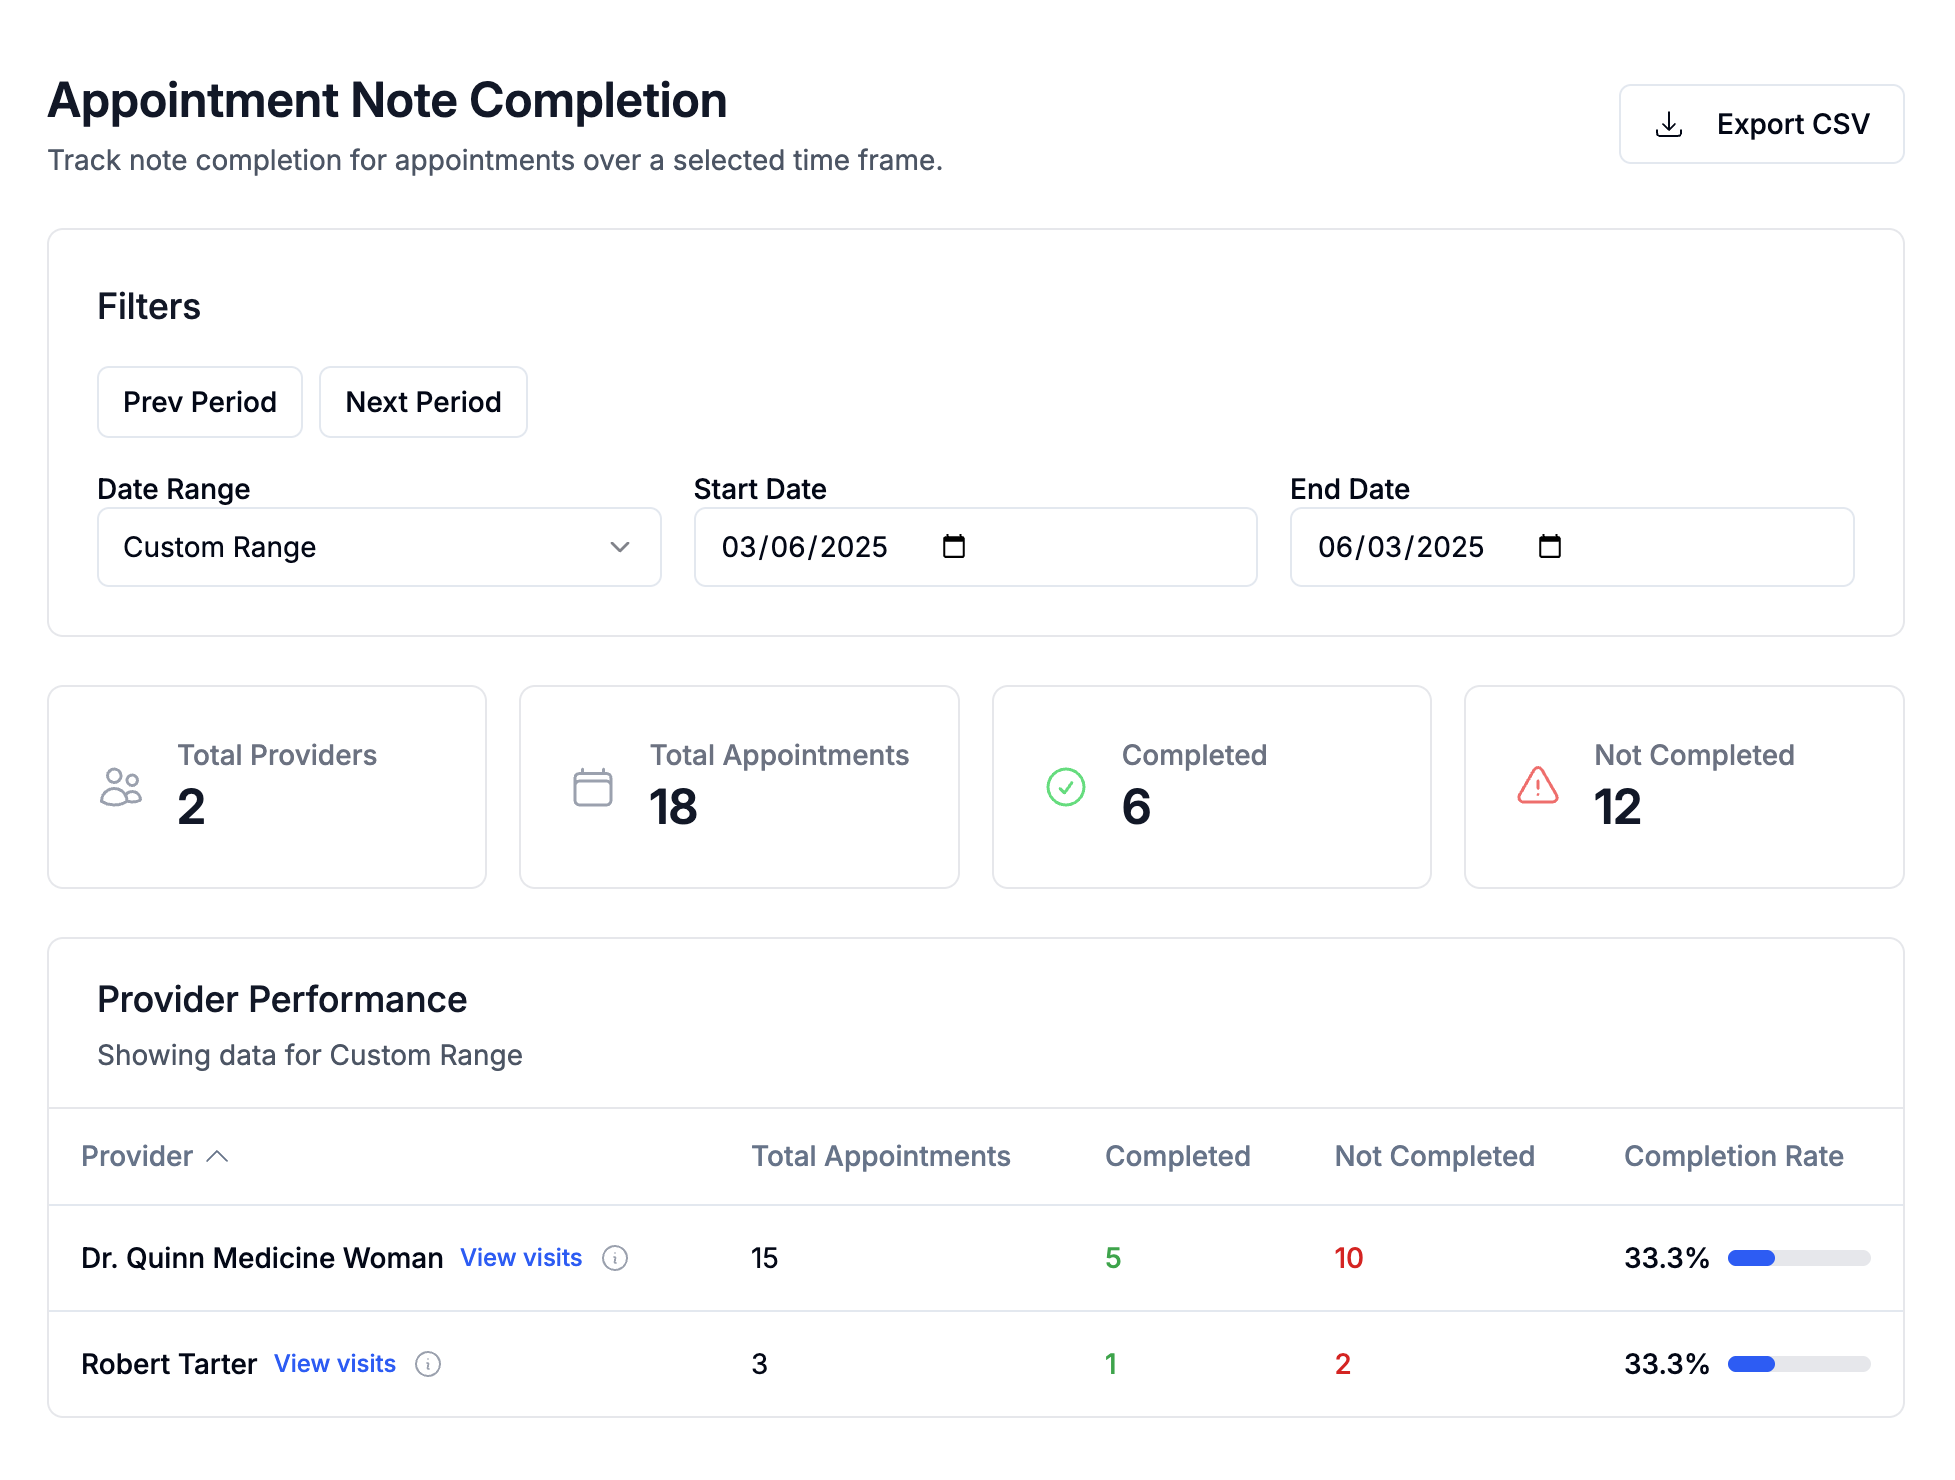Open the Start Date calendar picker icon
This screenshot has width=1955, height=1480.
click(x=953, y=546)
